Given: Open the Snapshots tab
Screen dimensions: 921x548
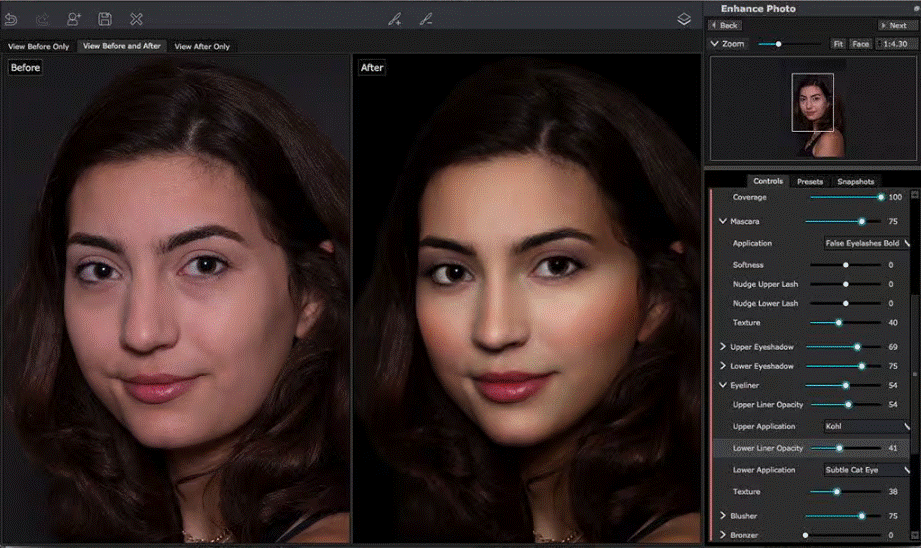Looking at the screenshot, I should pyautogui.click(x=856, y=181).
